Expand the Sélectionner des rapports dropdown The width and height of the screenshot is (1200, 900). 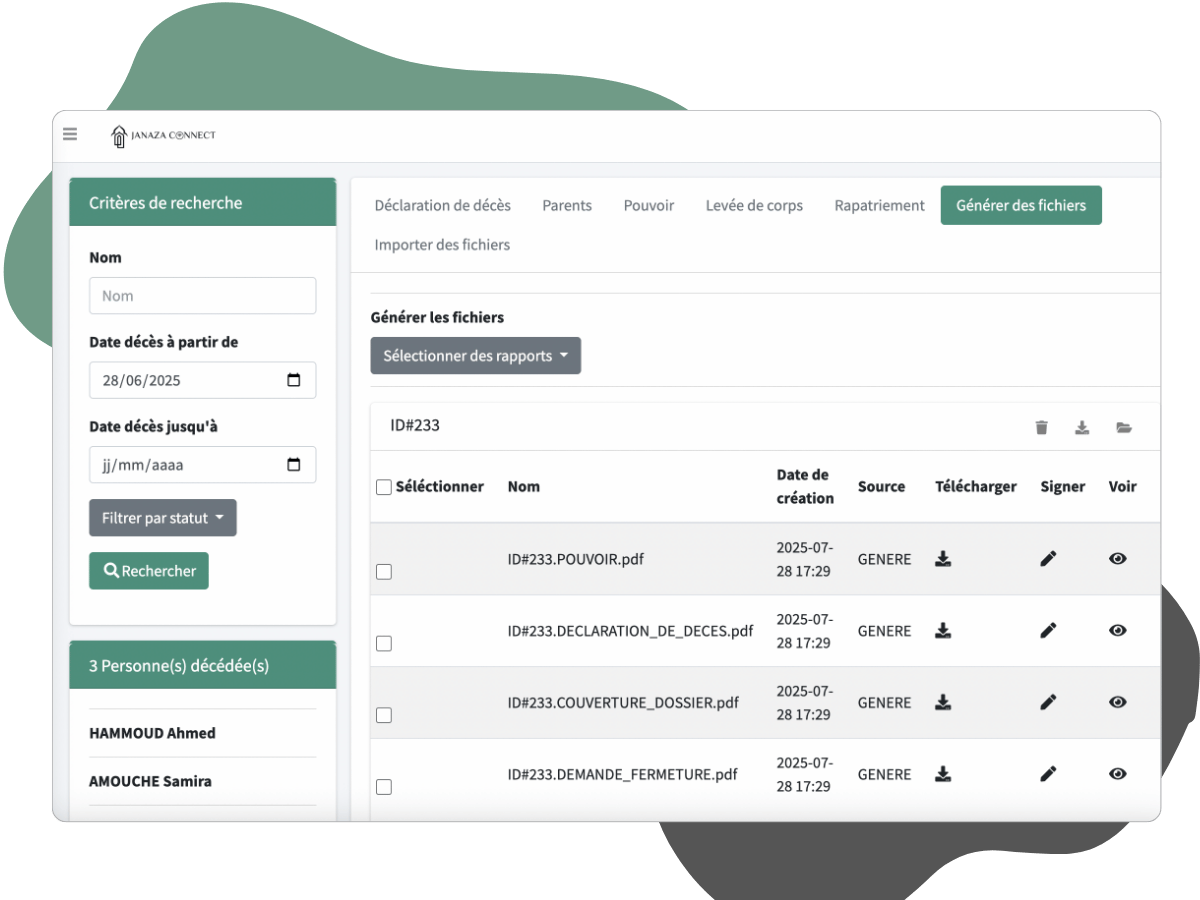(x=475, y=356)
